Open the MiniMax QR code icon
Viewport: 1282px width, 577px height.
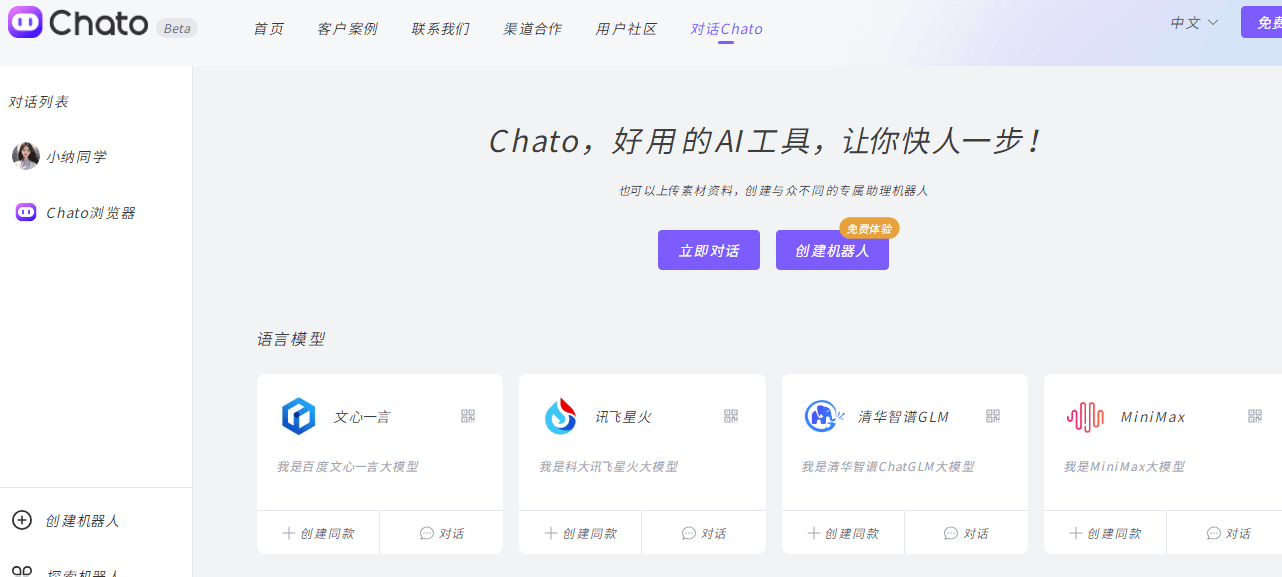click(x=1255, y=415)
